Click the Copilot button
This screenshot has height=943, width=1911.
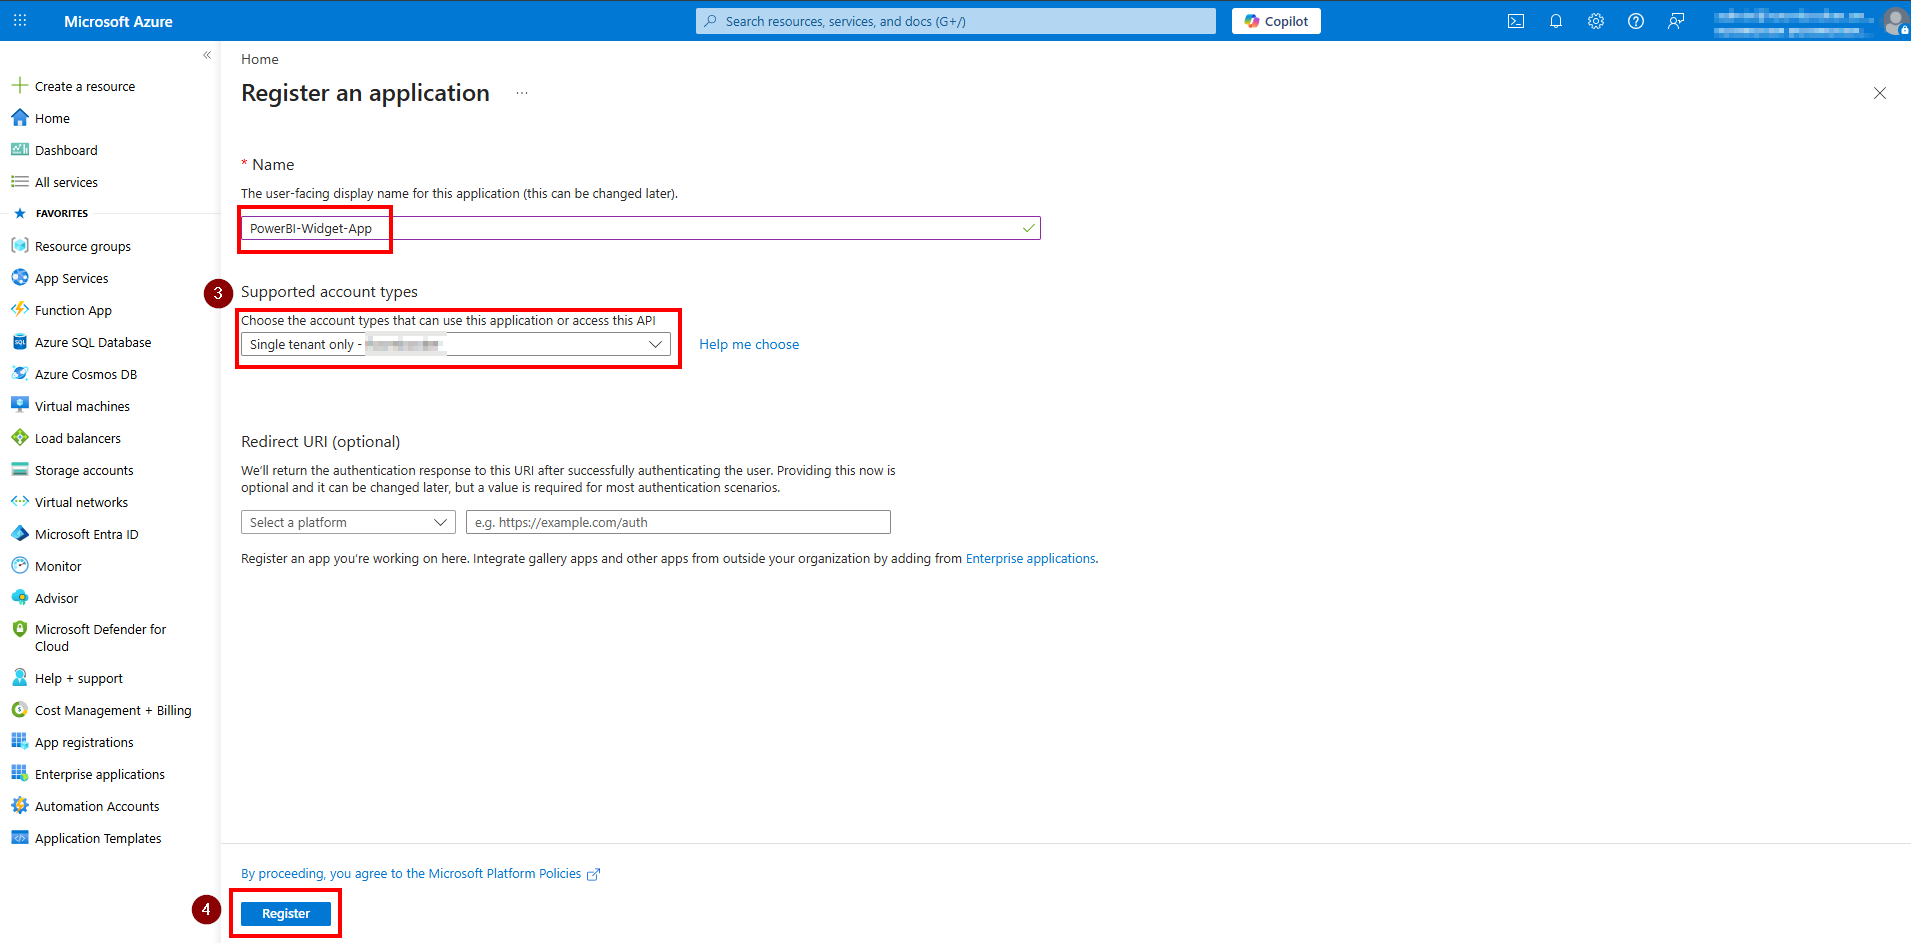1275,21
